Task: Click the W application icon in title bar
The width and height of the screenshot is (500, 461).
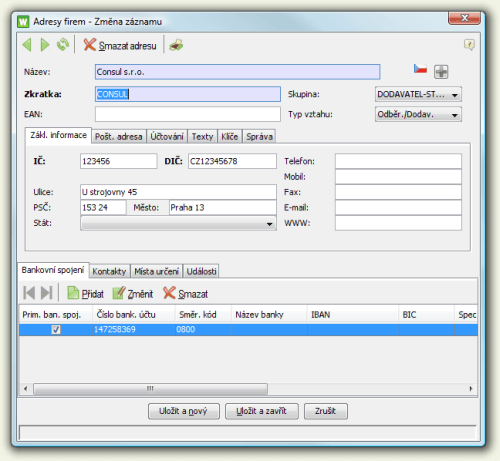Action: coord(23,22)
